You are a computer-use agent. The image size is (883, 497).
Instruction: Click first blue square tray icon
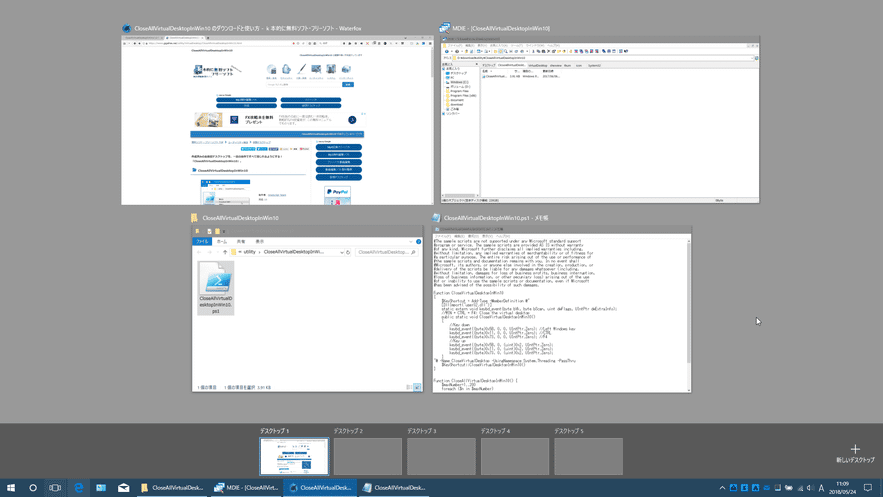point(733,488)
